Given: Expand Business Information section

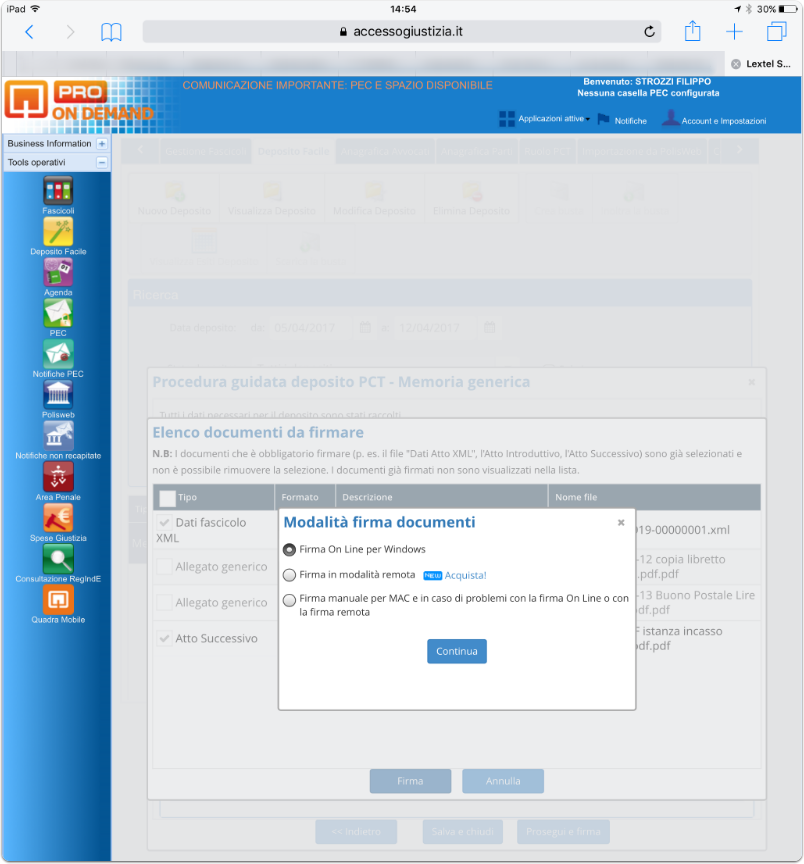Looking at the screenshot, I should 101,144.
